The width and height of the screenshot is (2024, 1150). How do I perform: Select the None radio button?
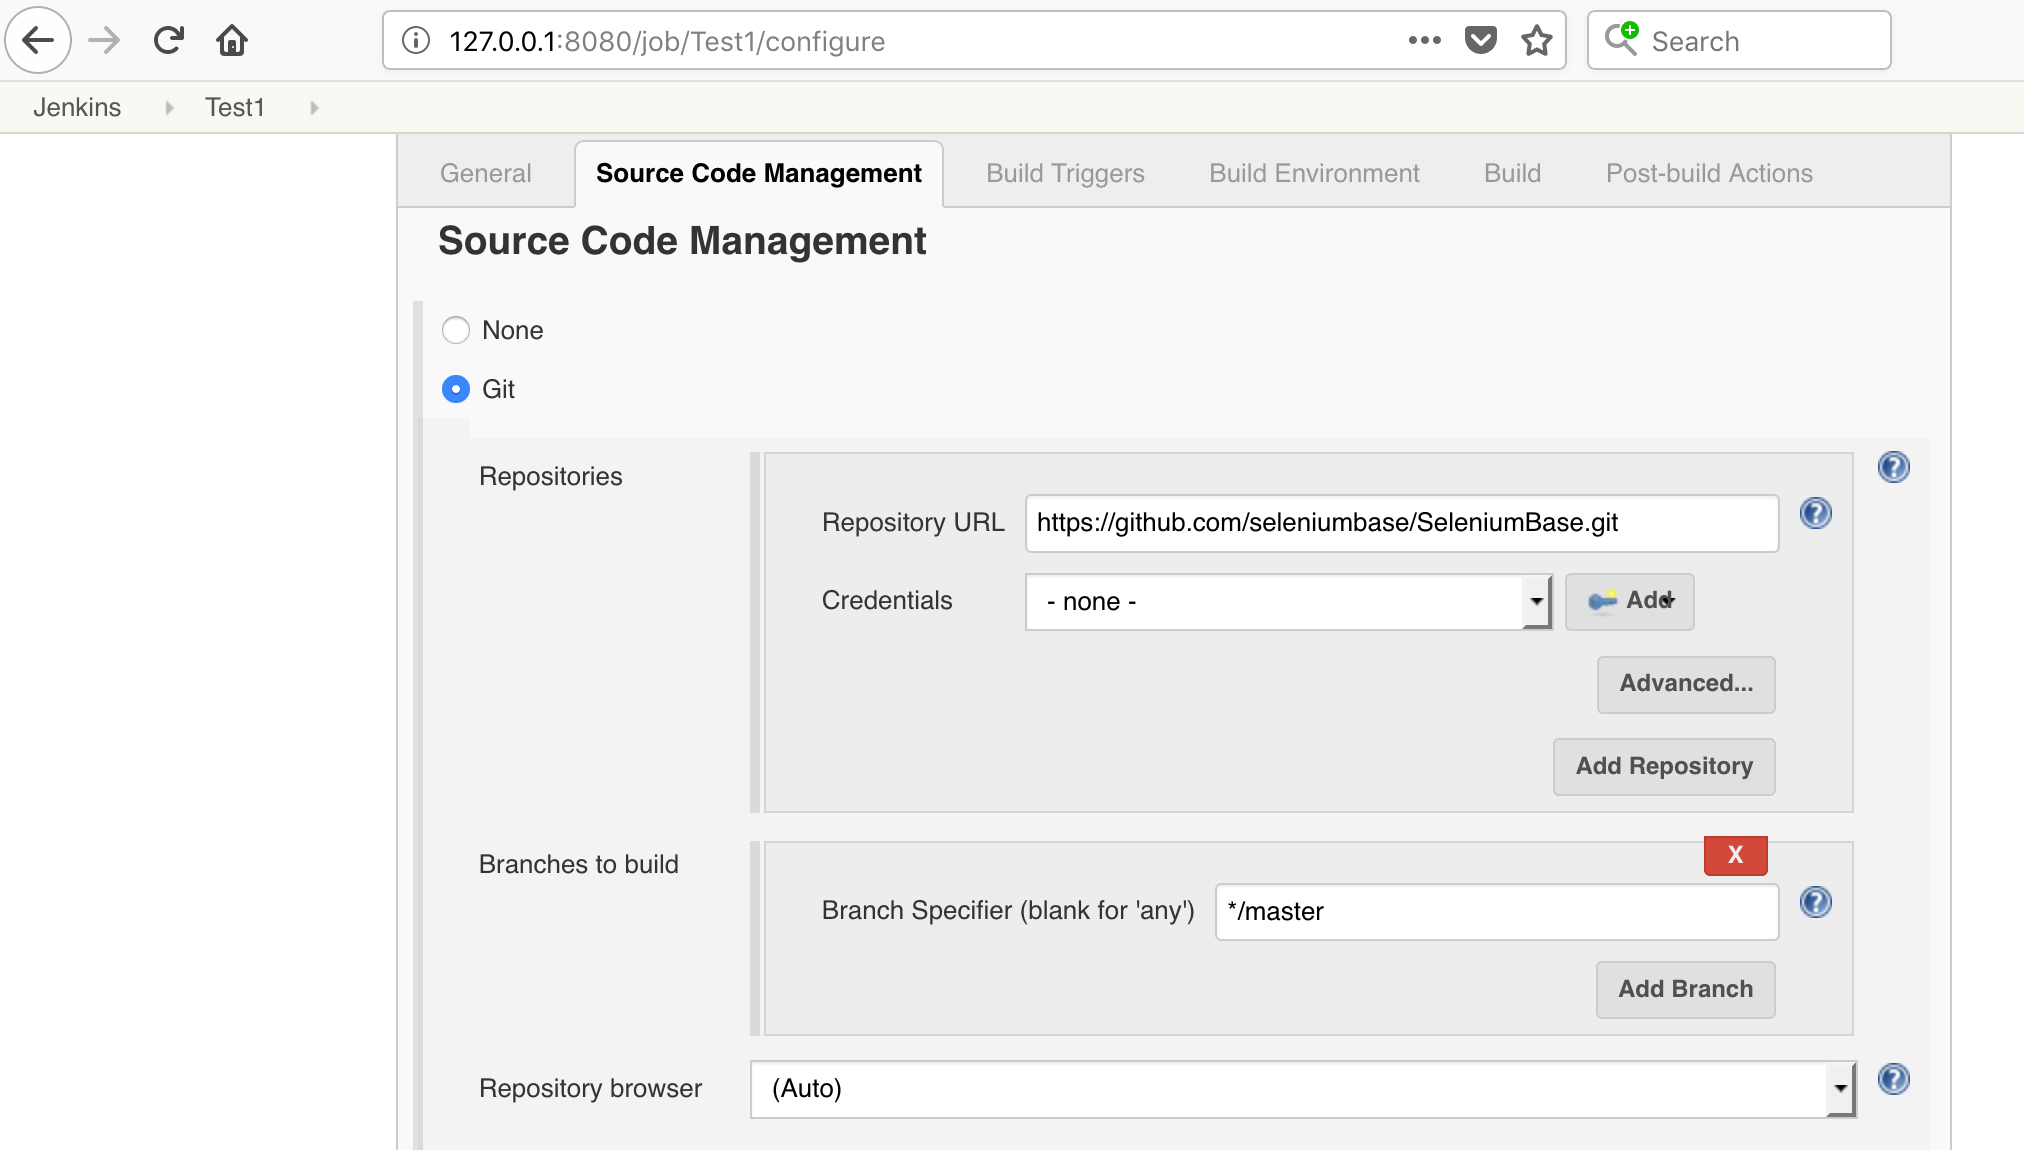[456, 330]
